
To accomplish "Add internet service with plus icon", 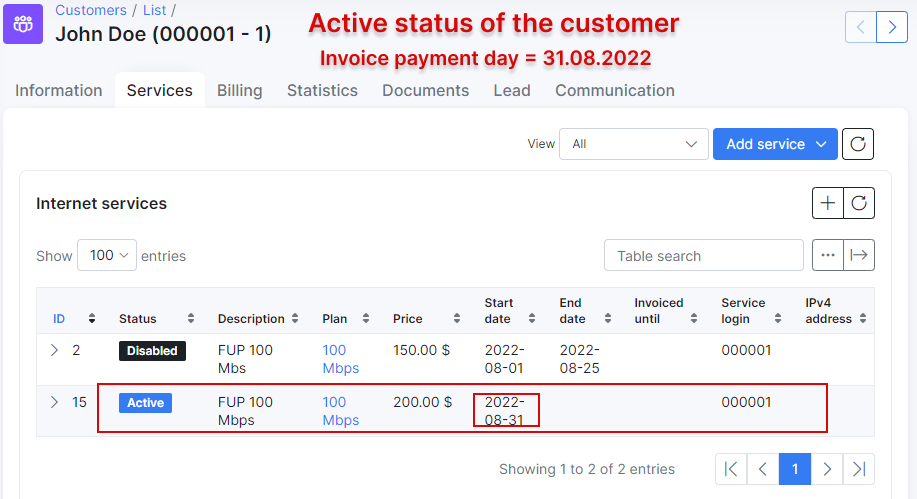I will point(828,203).
